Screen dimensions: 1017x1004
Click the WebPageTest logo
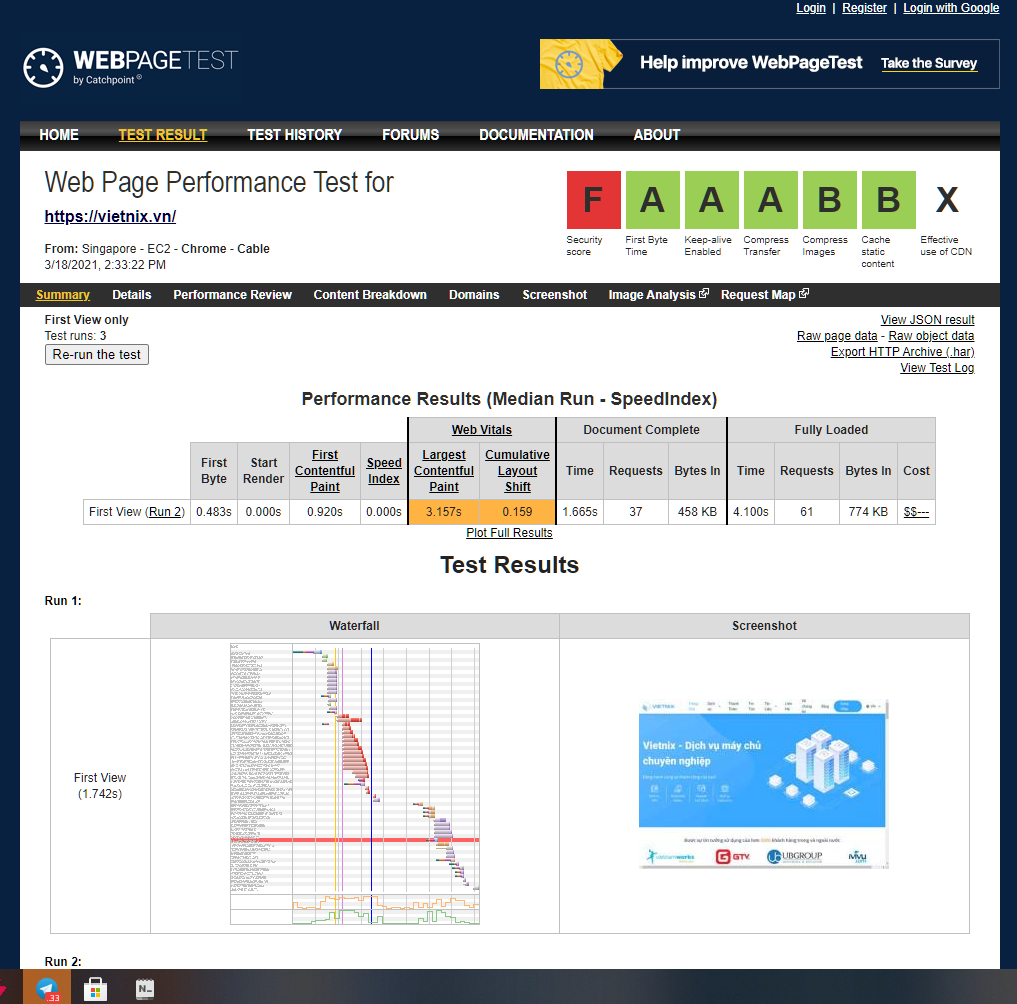130,63
